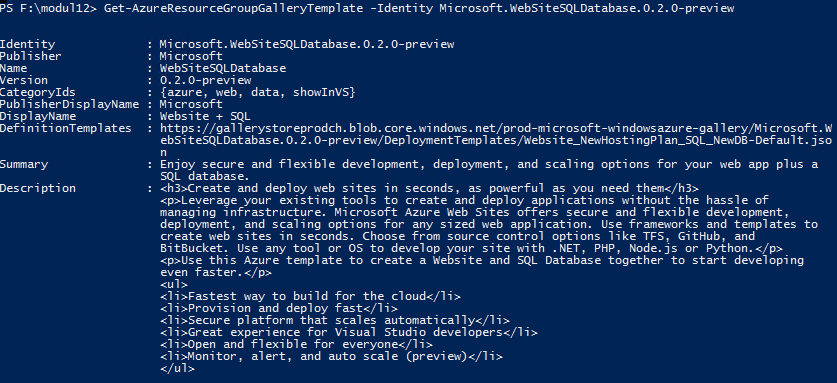Click the DefinitionTemplates label

click(66, 128)
